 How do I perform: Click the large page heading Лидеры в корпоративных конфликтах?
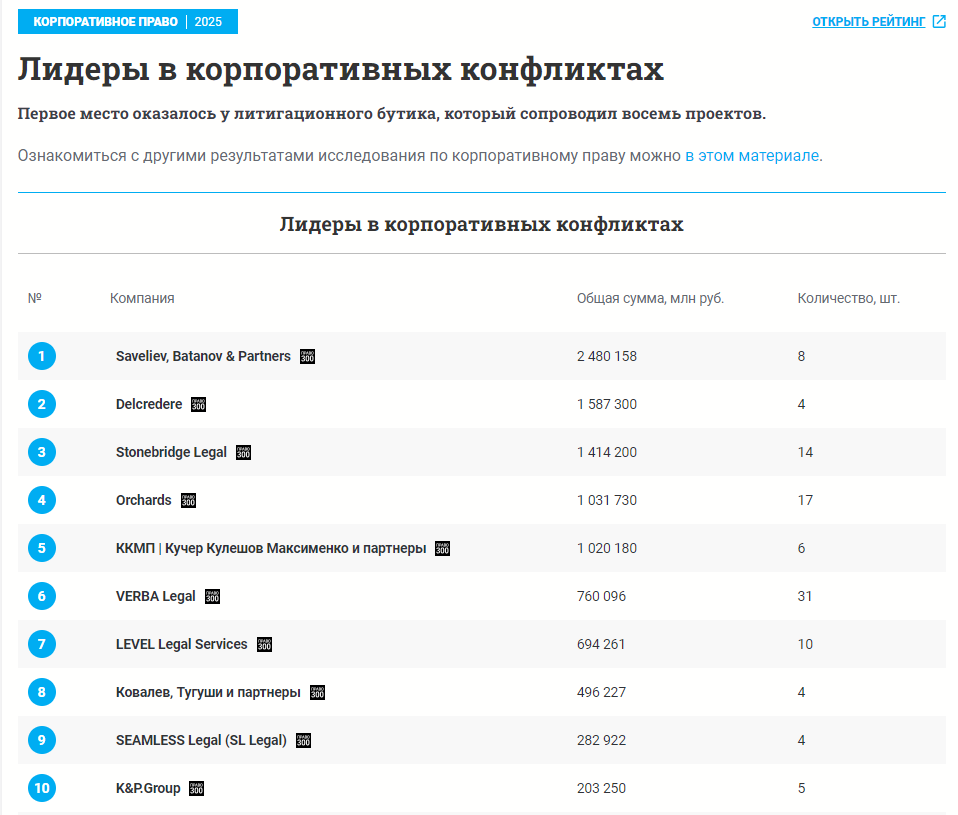click(x=340, y=69)
